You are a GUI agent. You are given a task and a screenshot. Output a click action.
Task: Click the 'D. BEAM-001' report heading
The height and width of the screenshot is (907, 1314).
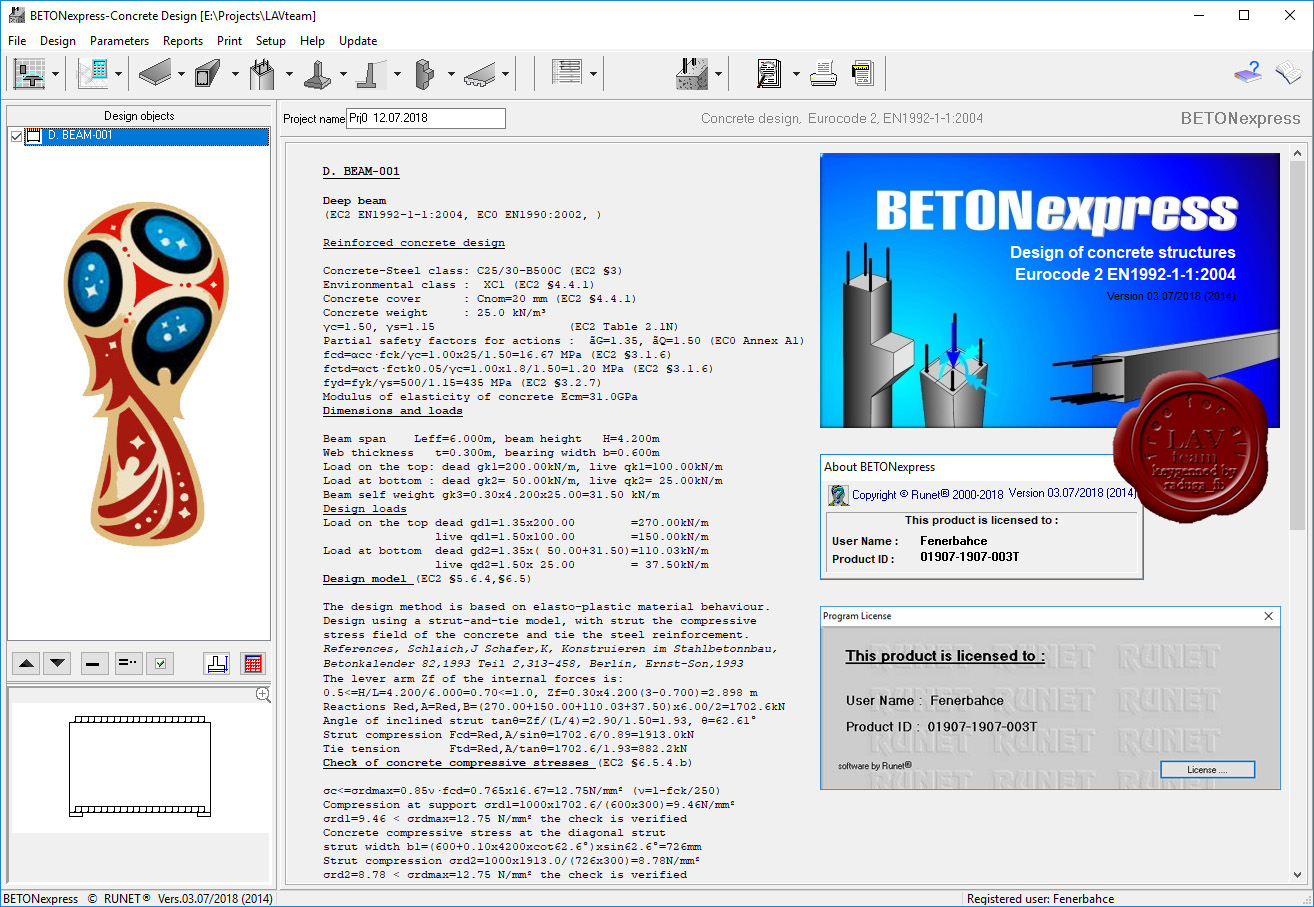click(361, 171)
